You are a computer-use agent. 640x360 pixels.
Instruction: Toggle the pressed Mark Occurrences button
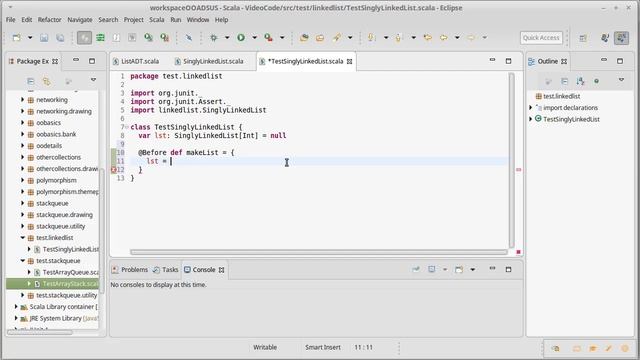(84, 38)
